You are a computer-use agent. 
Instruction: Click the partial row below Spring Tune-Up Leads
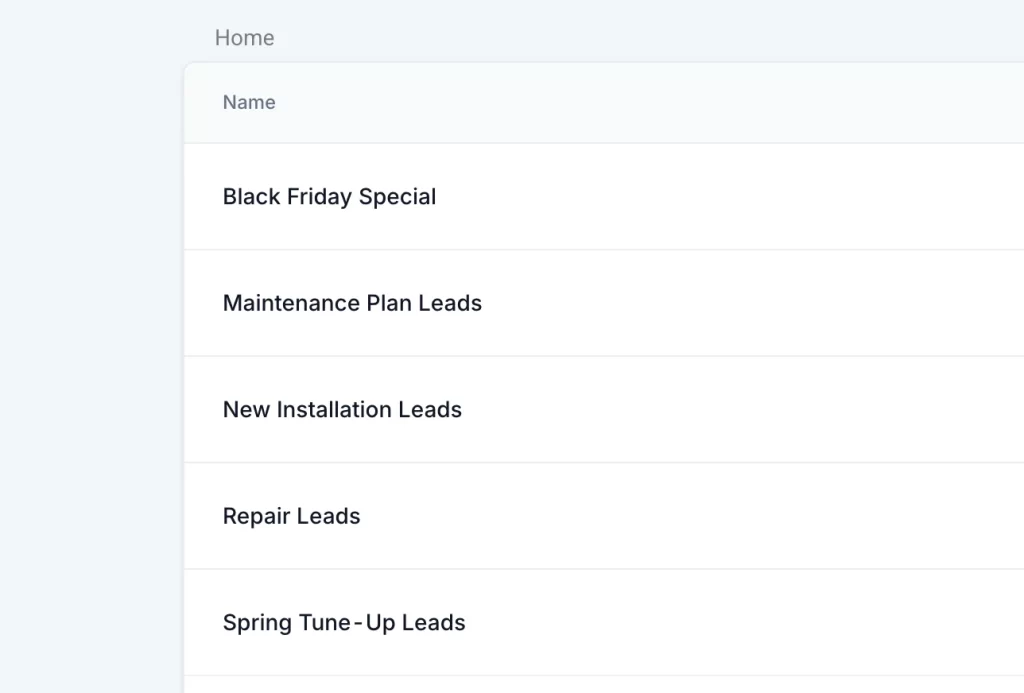(600, 685)
